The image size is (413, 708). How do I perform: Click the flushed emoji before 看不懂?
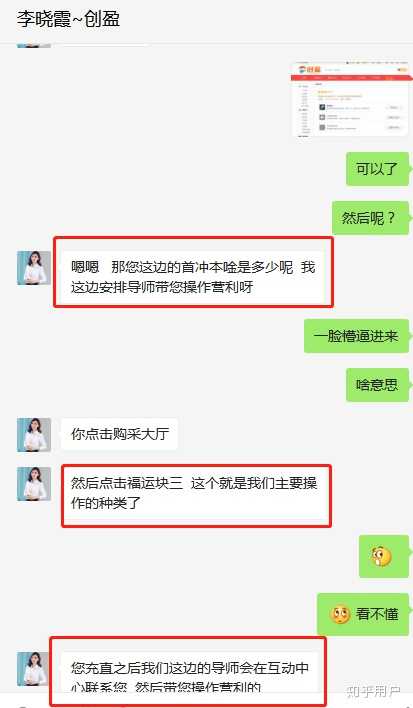tap(340, 615)
